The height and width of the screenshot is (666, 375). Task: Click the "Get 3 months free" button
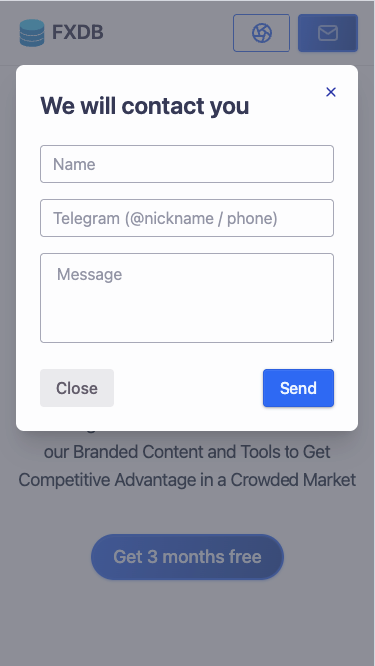(187, 557)
